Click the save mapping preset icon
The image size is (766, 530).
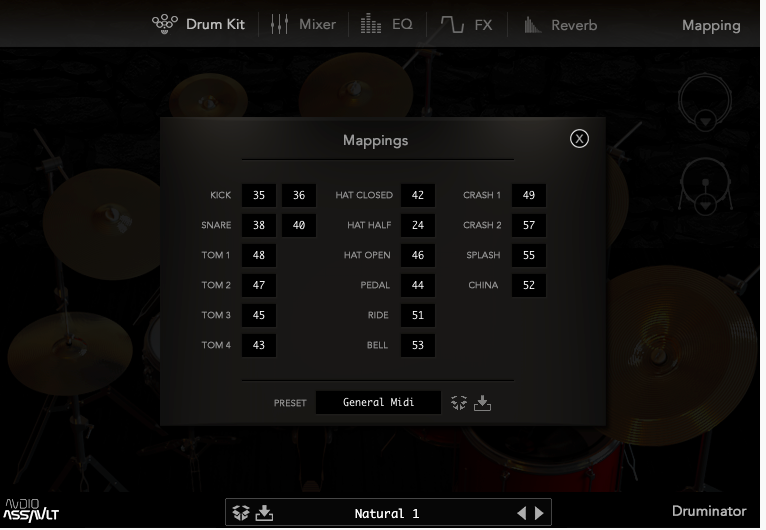(x=482, y=403)
